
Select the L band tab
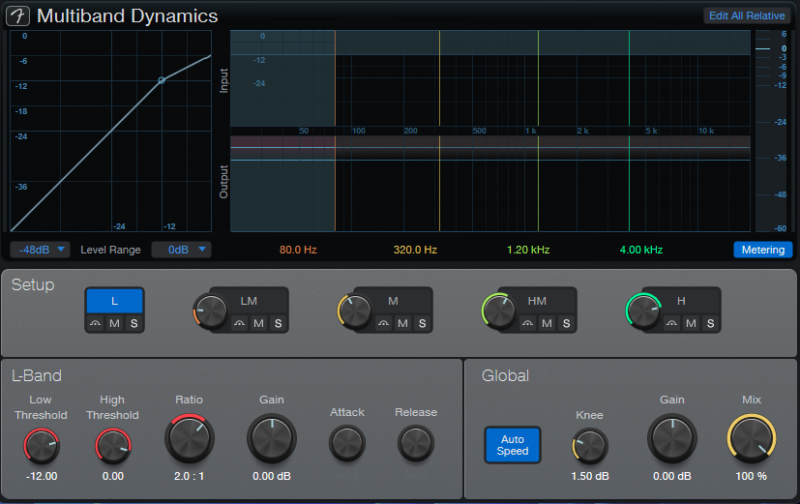(x=114, y=300)
